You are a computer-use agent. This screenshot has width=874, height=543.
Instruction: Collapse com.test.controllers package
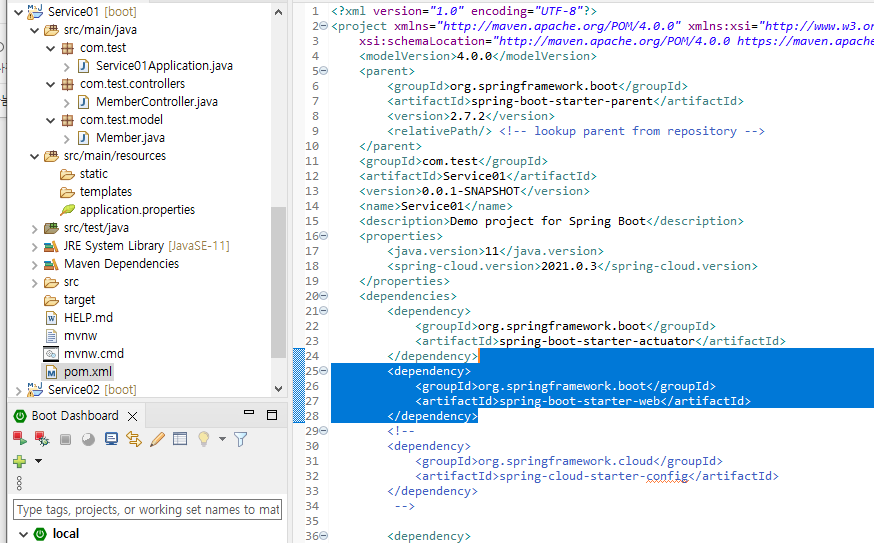click(x=51, y=85)
